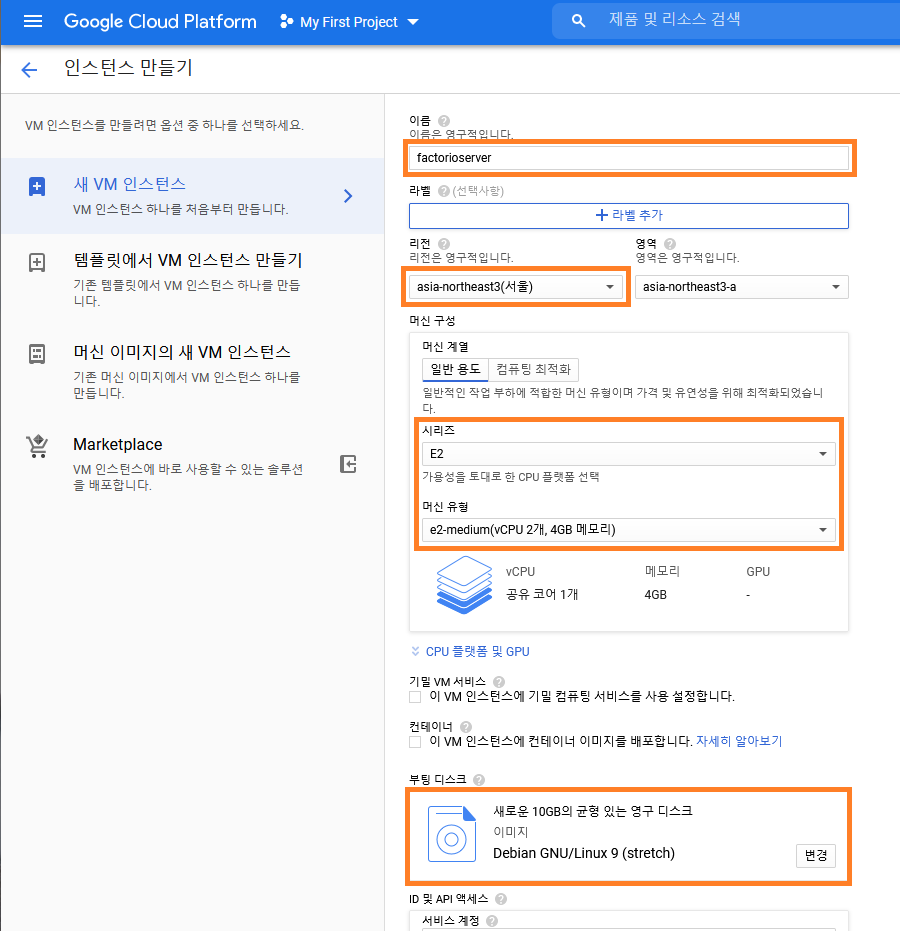Click the 라벨 추가 button

click(629, 216)
